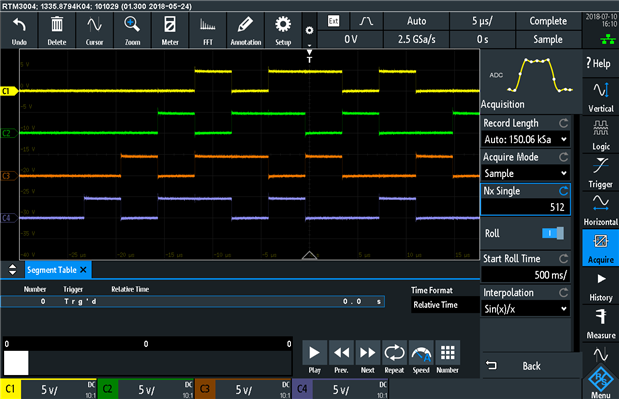This screenshot has width=619, height=399.
Task: Open the Vertical settings menu
Action: [600, 97]
